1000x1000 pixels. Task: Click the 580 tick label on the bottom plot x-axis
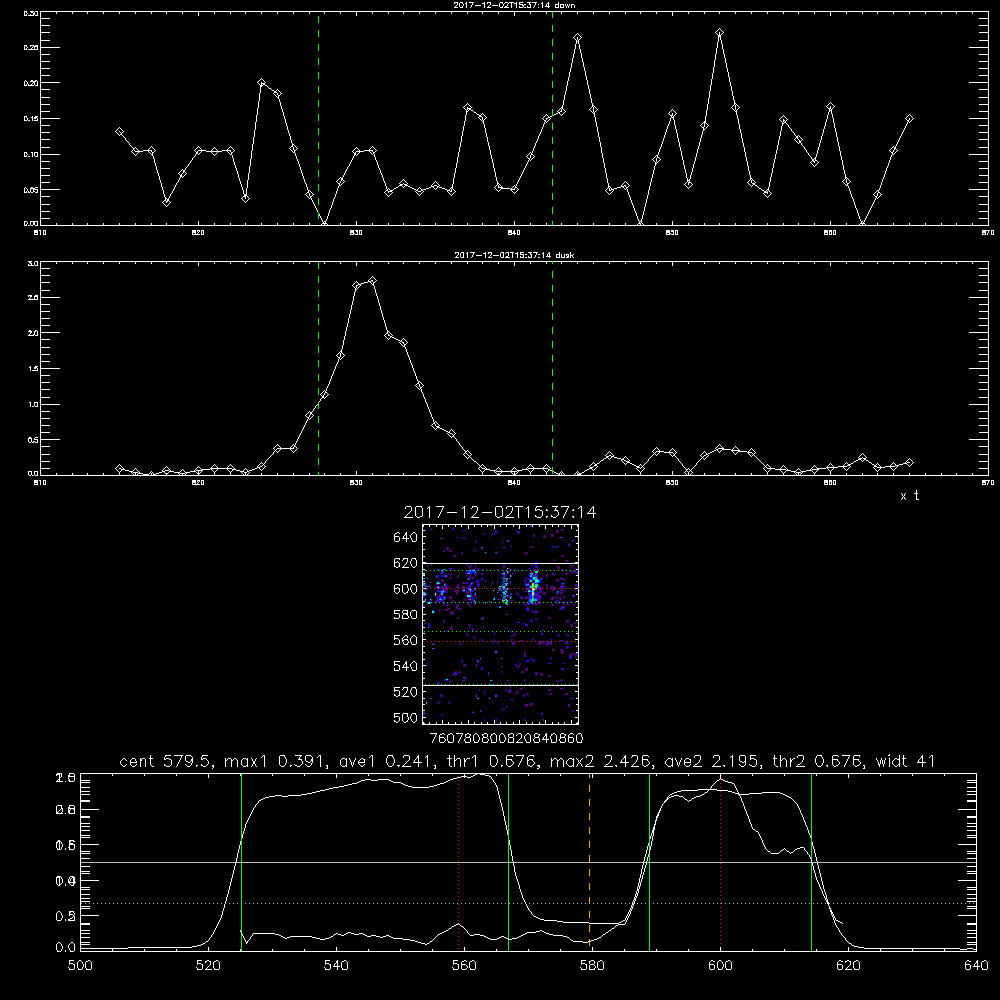tap(592, 966)
